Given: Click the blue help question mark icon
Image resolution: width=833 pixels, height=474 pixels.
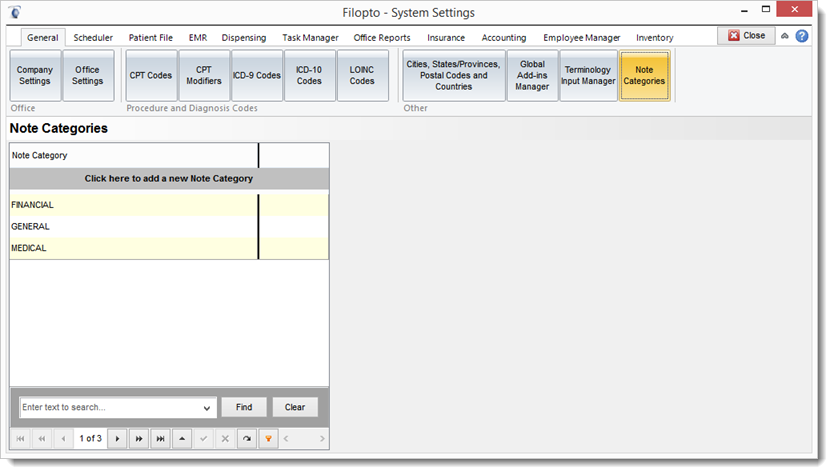Looking at the screenshot, I should (802, 36).
